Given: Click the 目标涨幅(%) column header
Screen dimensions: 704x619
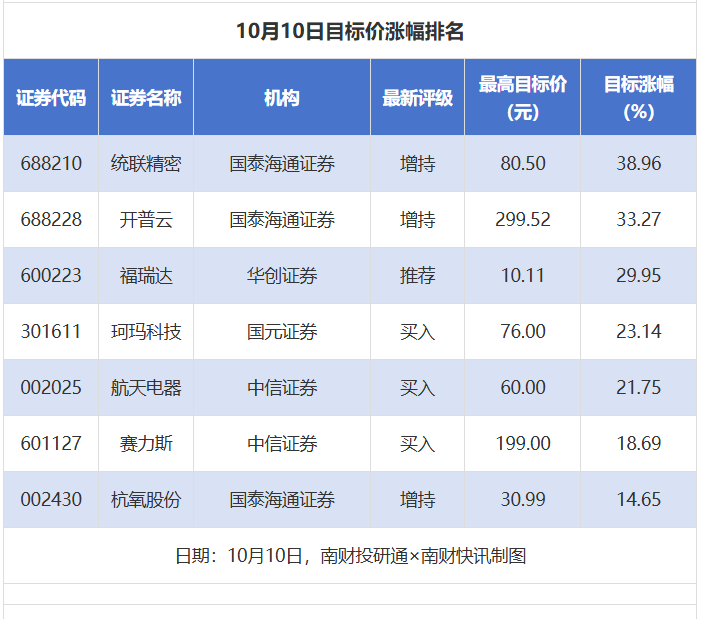Looking at the screenshot, I should pyautogui.click(x=638, y=98).
